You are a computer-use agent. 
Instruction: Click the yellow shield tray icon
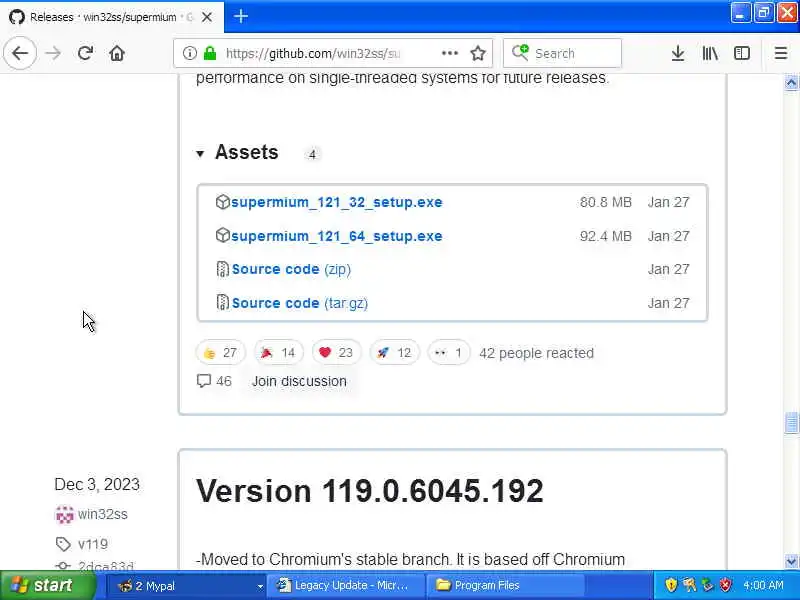coord(671,585)
